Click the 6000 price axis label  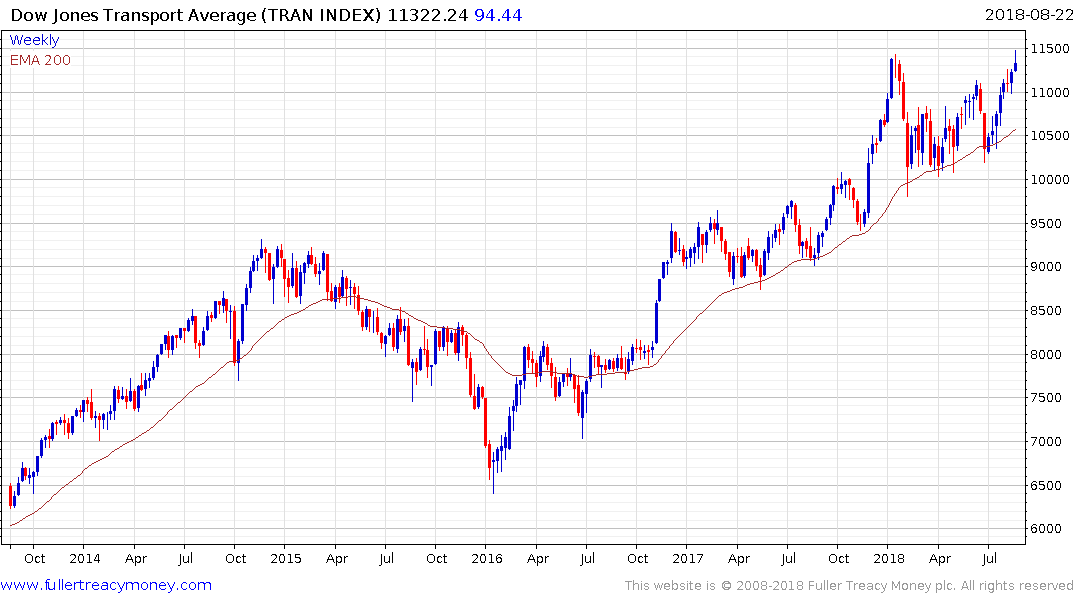(1050, 529)
